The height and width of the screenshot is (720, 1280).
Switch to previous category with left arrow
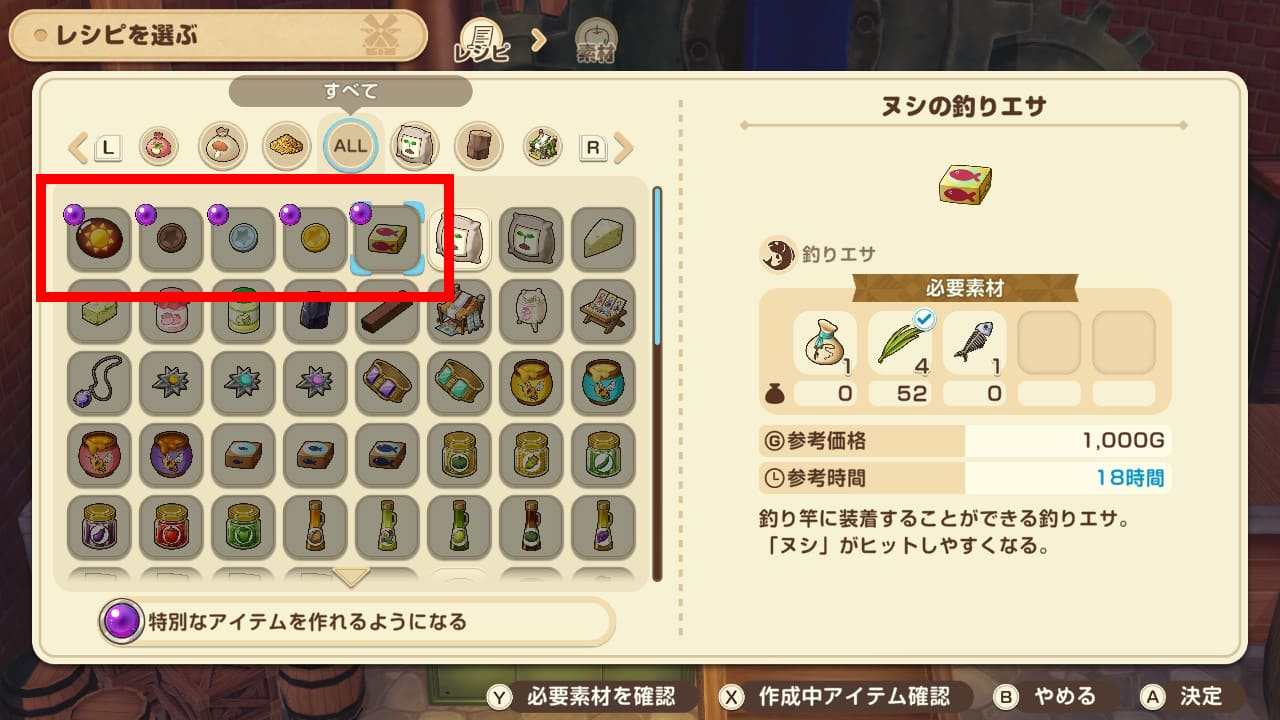click(x=78, y=149)
